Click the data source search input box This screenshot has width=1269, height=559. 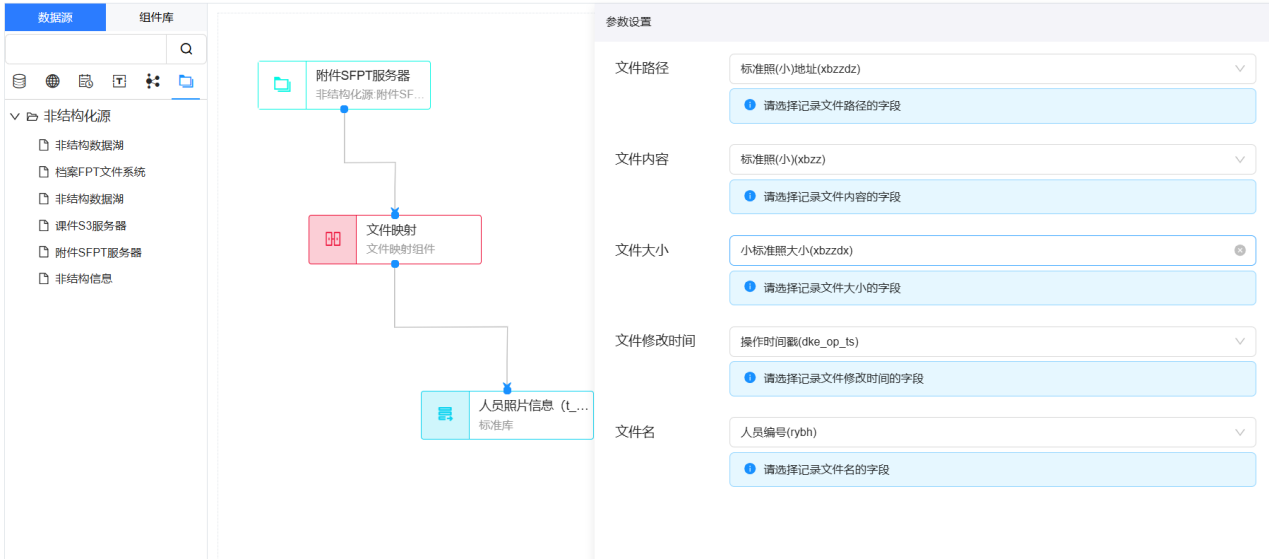pos(86,49)
